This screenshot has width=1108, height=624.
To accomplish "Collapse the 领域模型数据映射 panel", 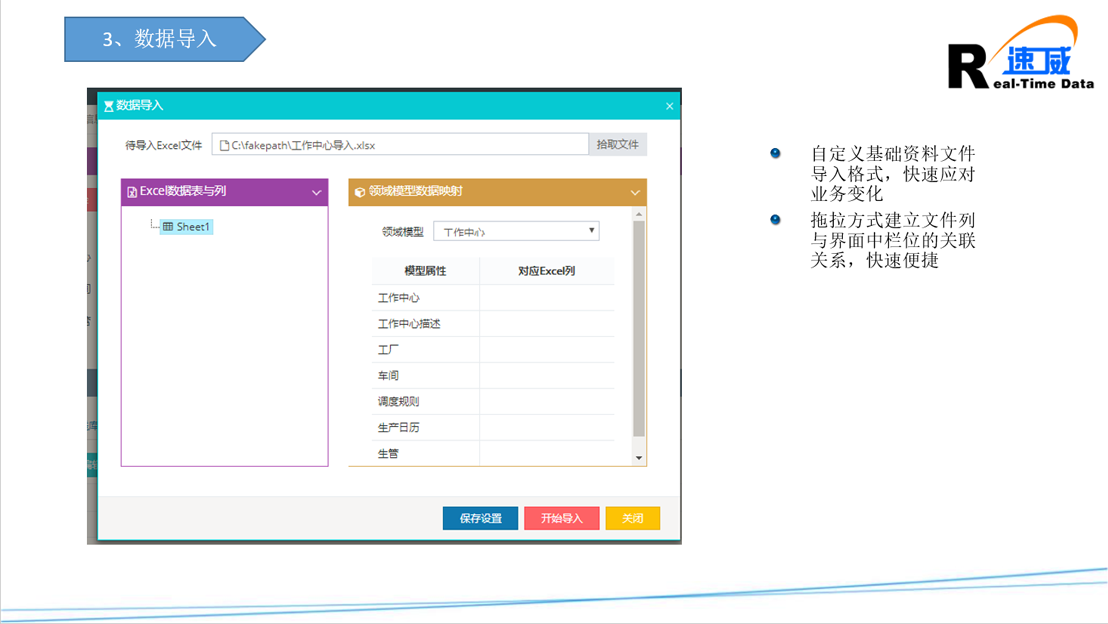I will pyautogui.click(x=634, y=192).
